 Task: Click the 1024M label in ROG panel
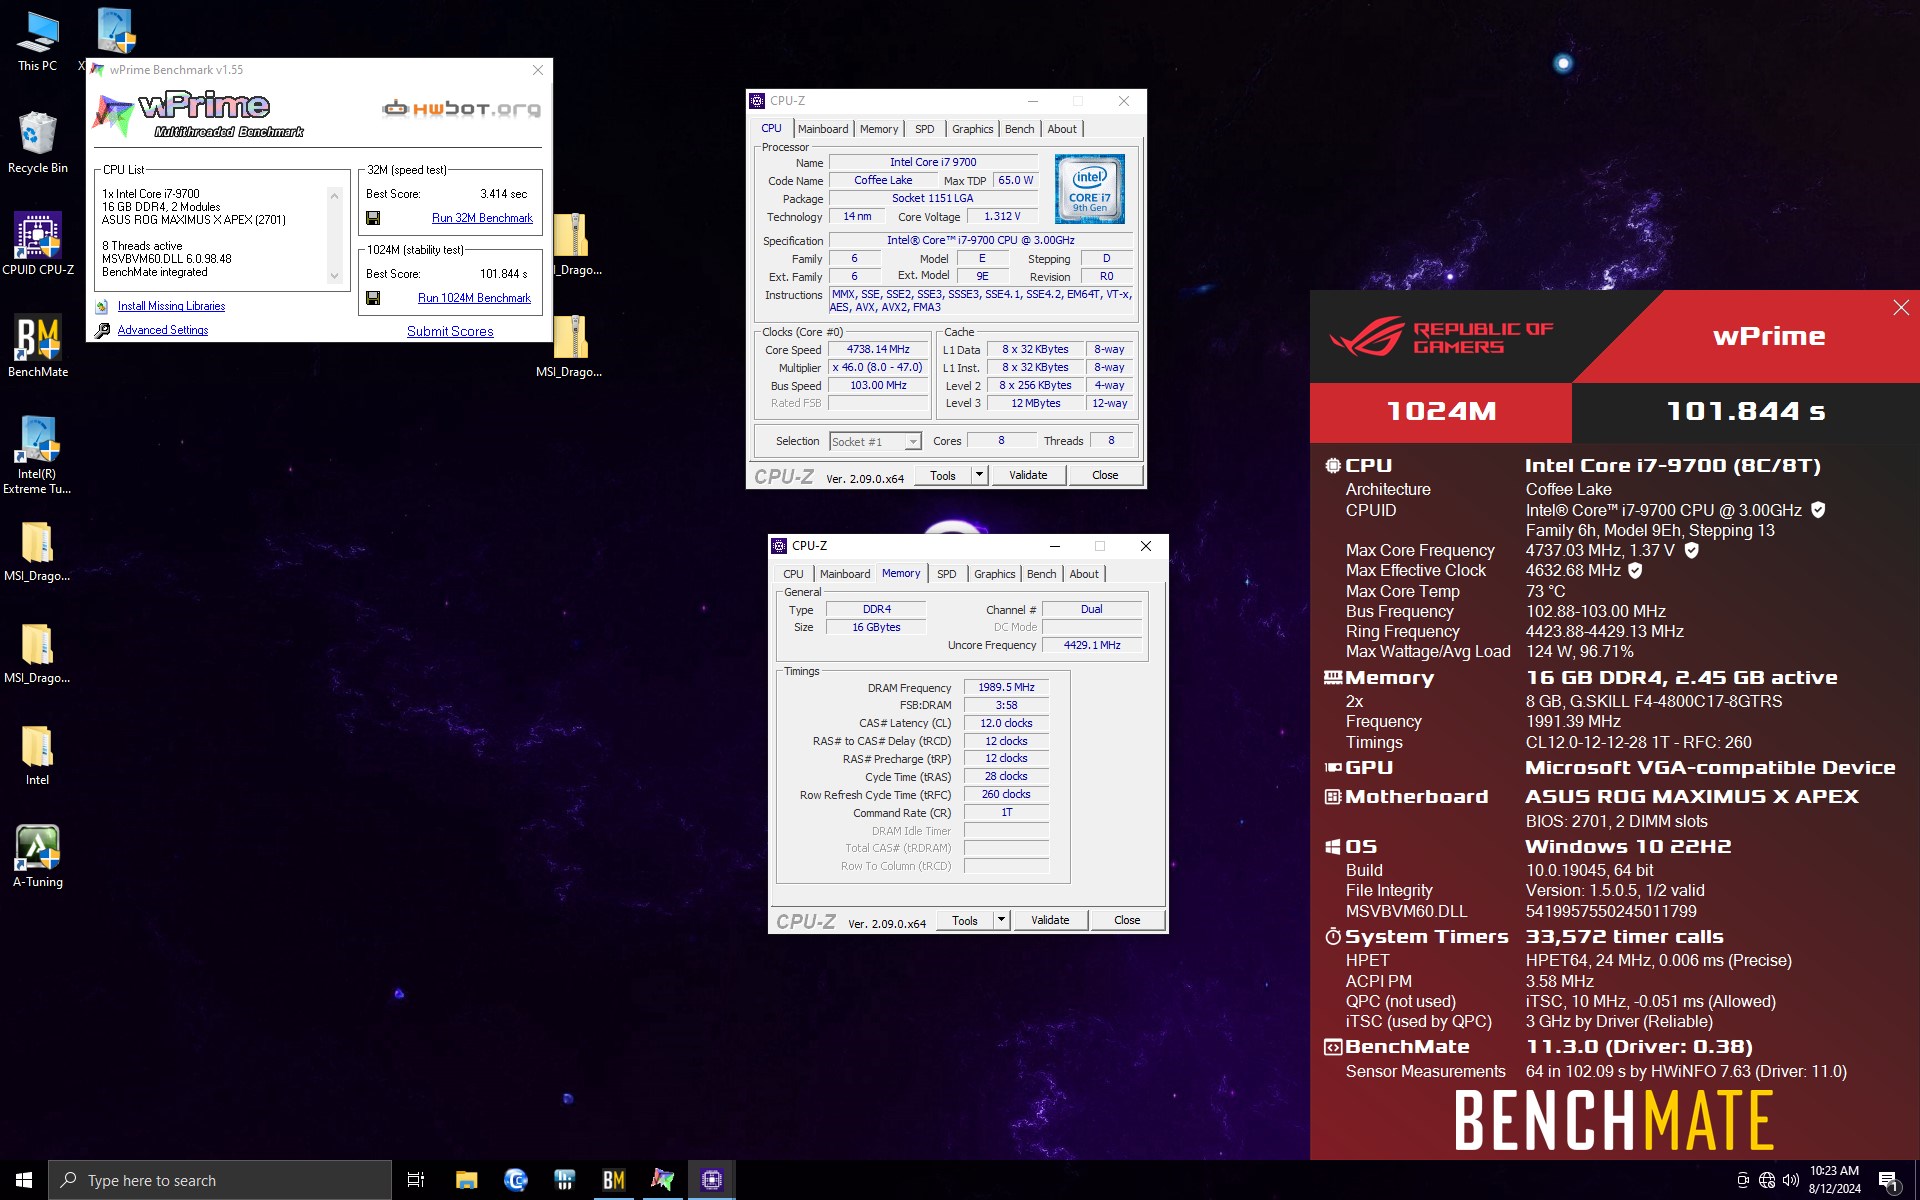pyautogui.click(x=1441, y=411)
